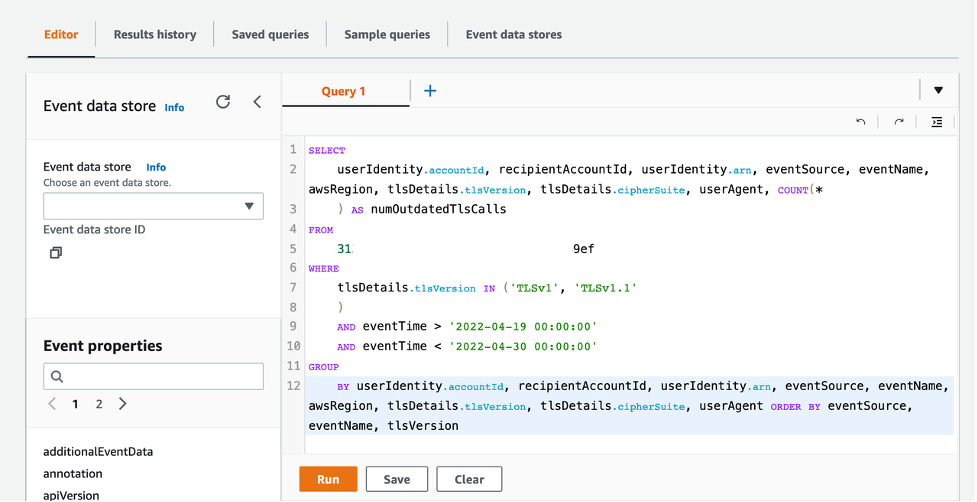Open Info link beside Event data store heading
Image resolution: width=977 pixels, height=502 pixels.
pyautogui.click(x=174, y=107)
